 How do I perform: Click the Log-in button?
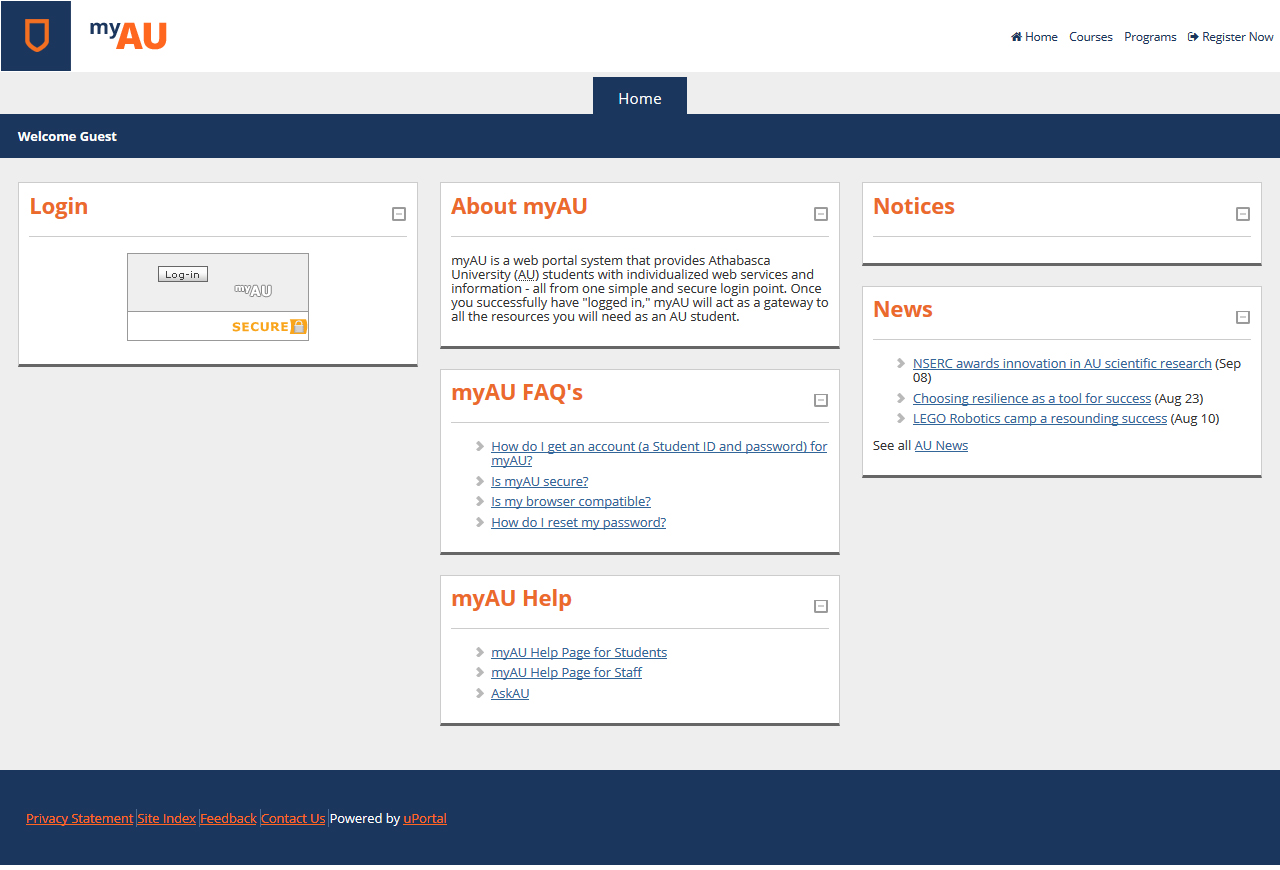183,274
